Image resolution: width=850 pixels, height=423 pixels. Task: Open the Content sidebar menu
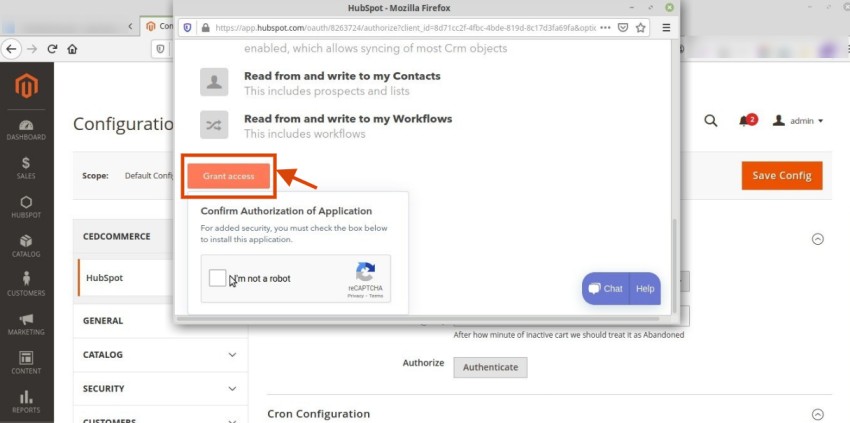26,363
